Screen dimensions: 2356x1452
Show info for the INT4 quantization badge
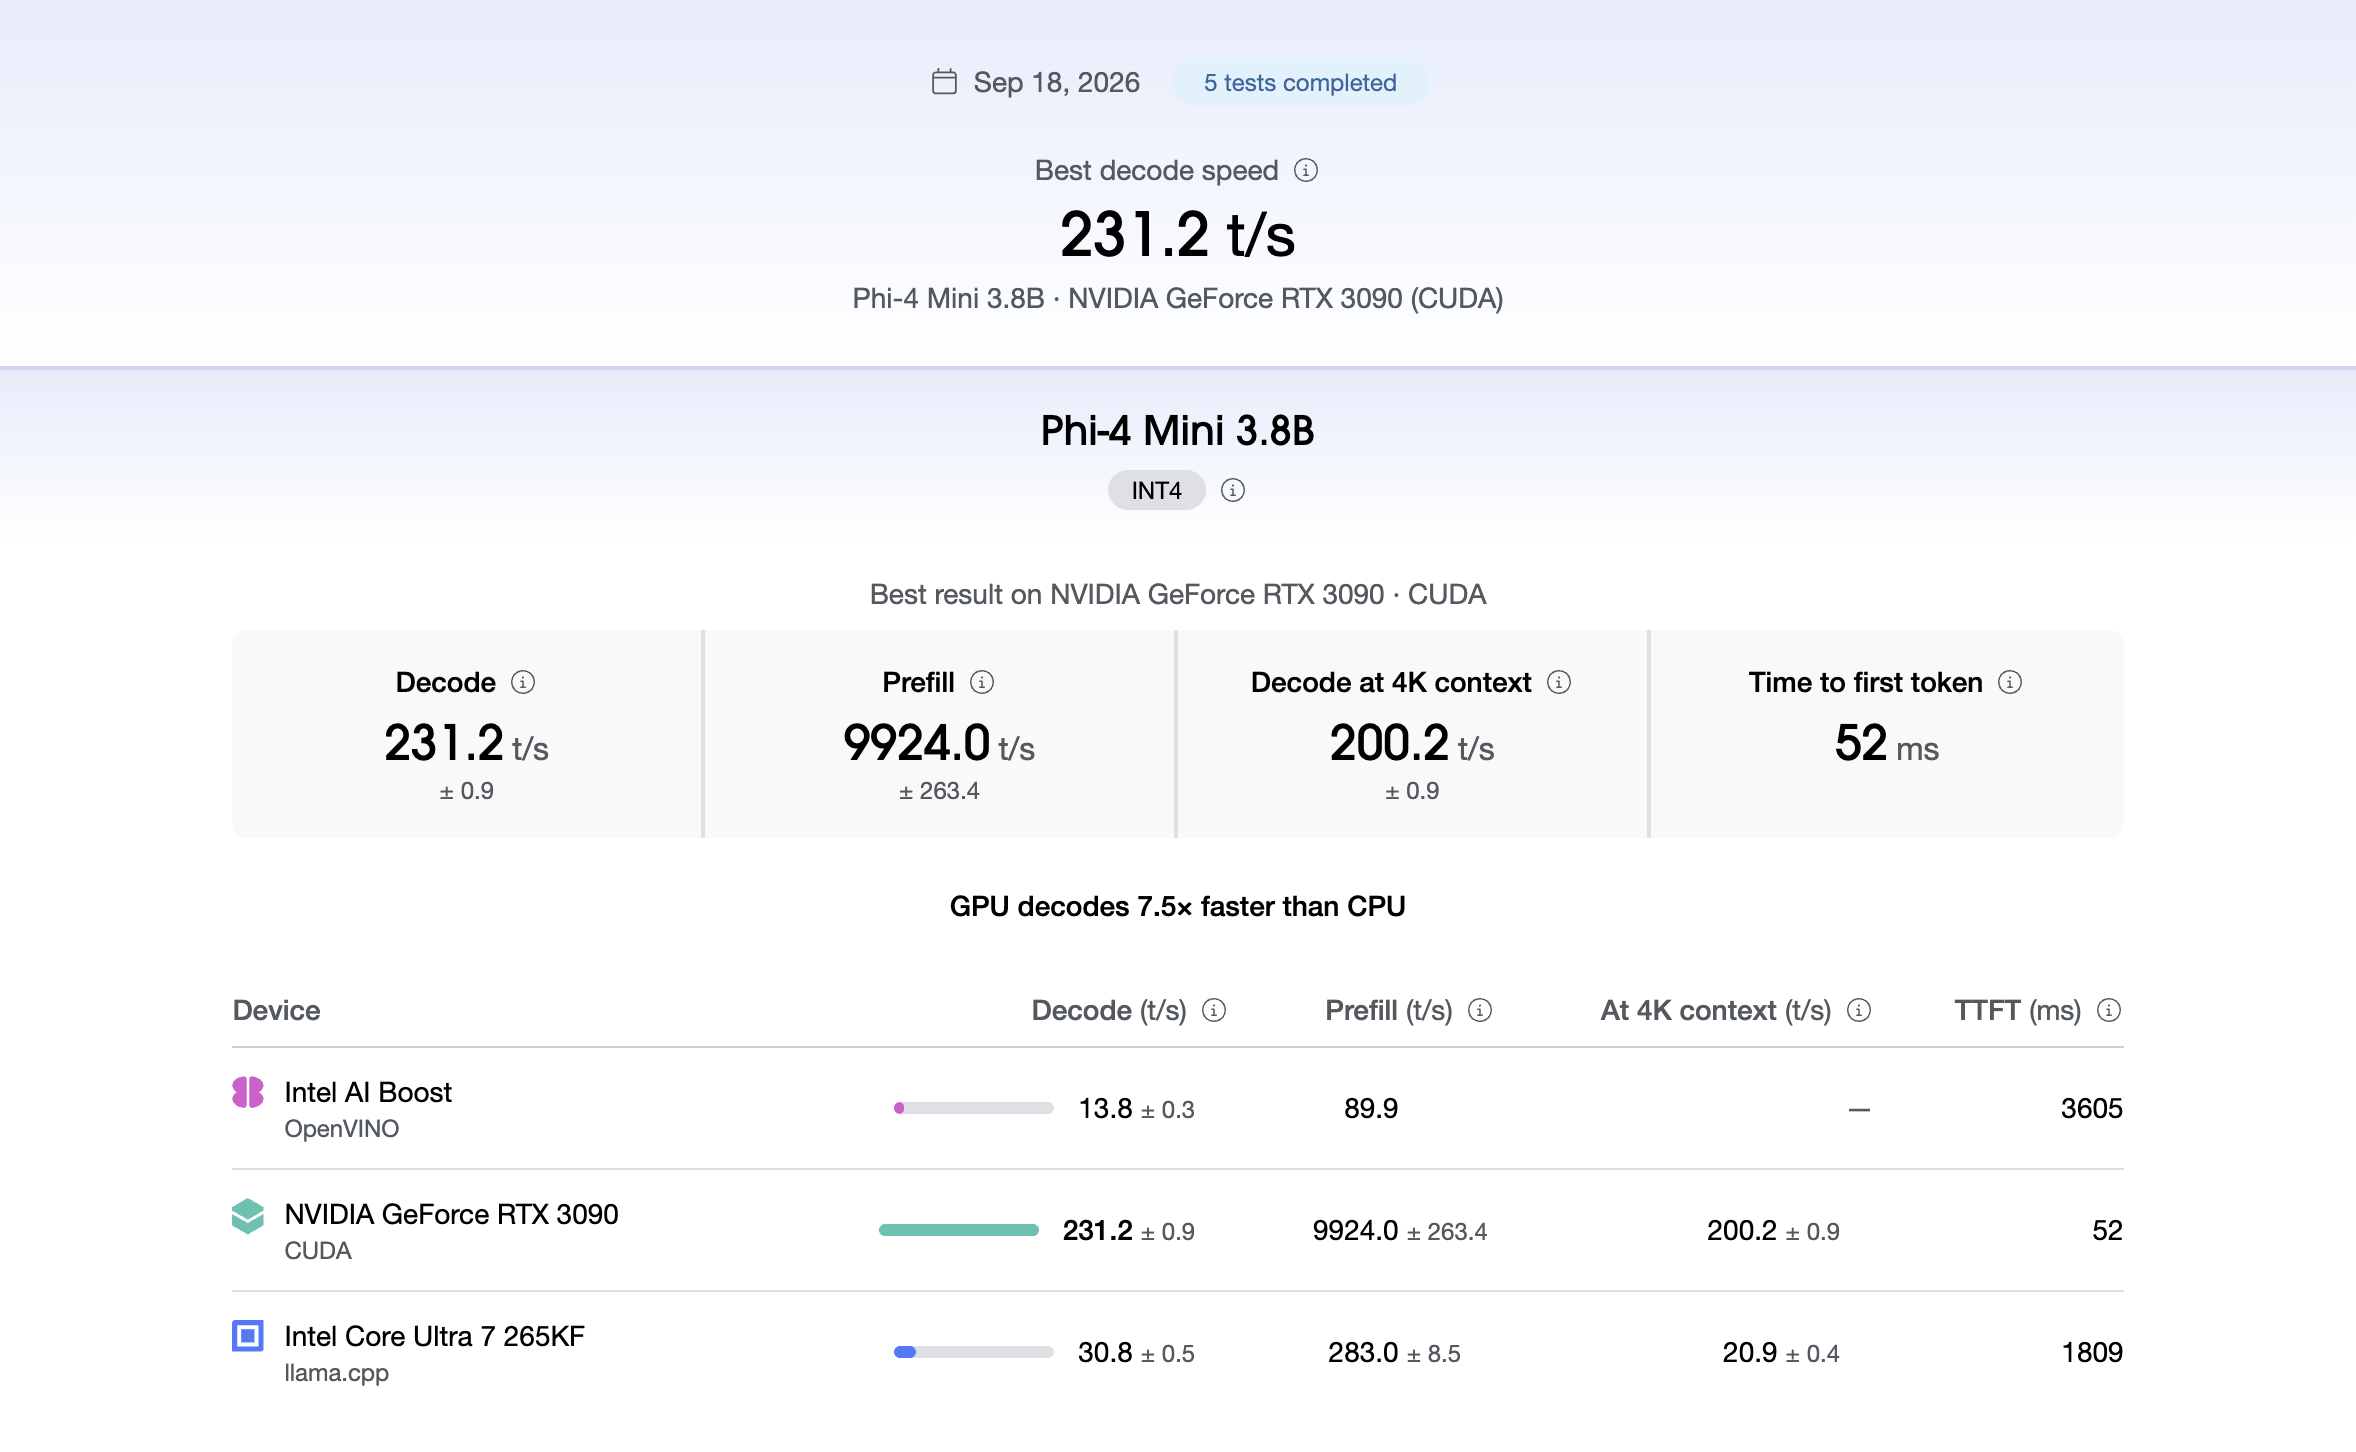pyautogui.click(x=1233, y=490)
